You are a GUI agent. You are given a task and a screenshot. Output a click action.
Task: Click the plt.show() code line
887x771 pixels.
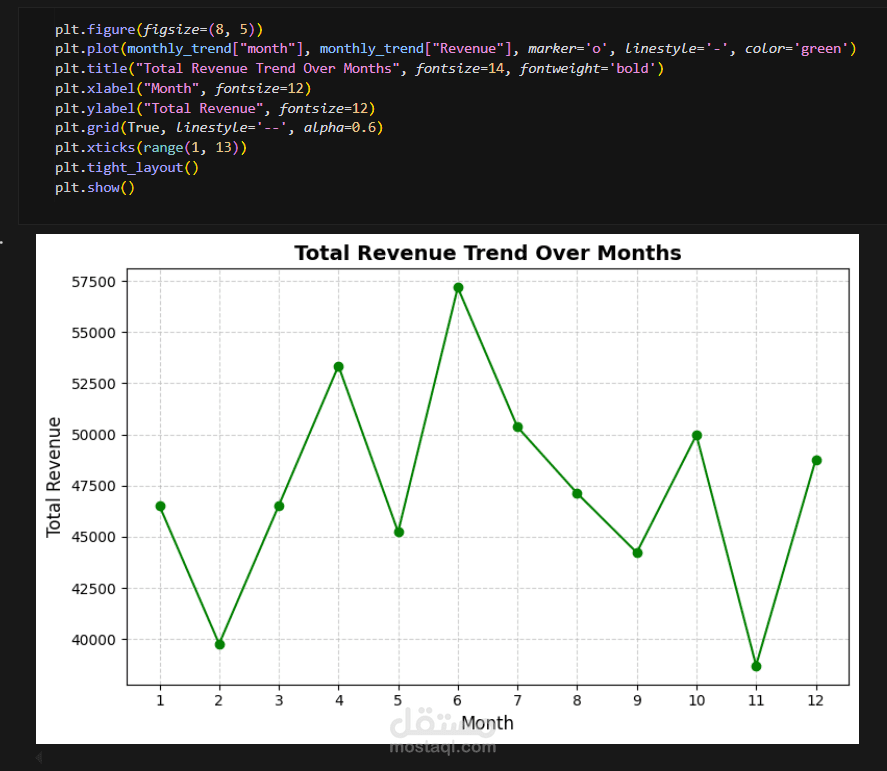click(x=94, y=187)
